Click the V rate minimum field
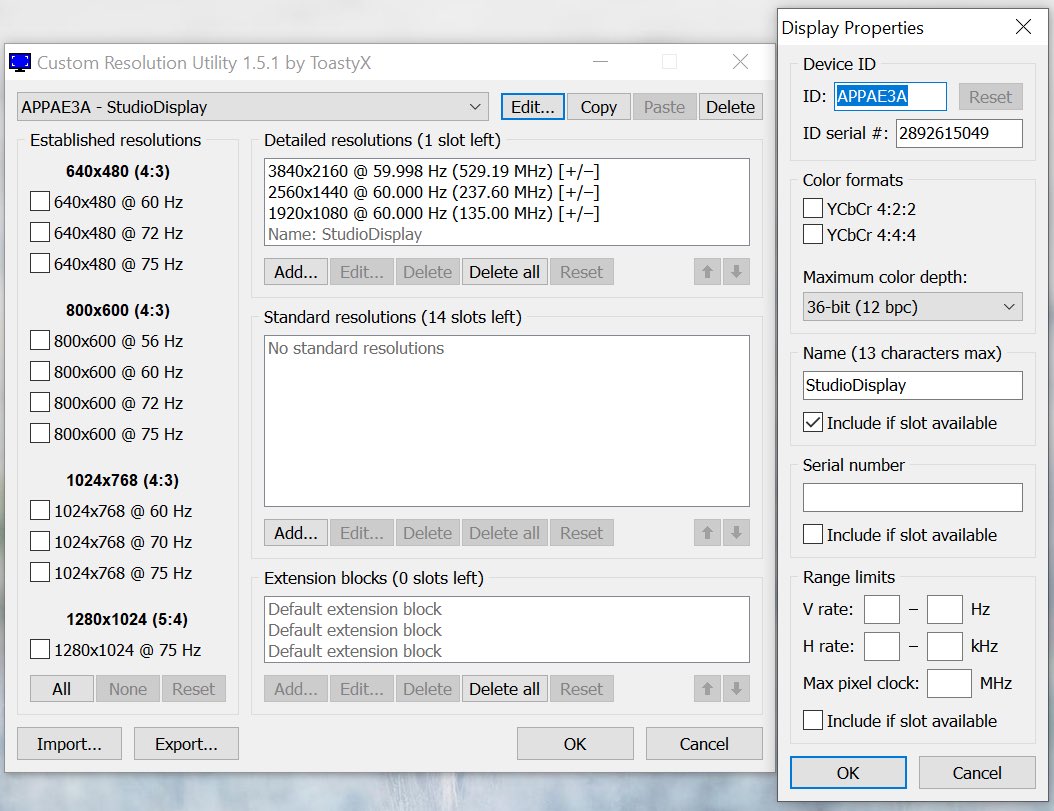1054x811 pixels. point(881,609)
